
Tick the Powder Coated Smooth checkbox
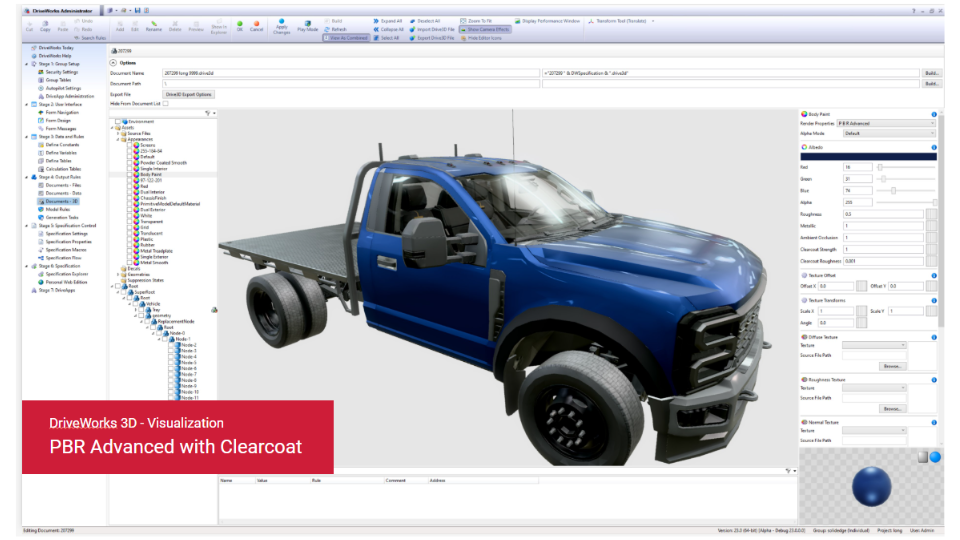pos(130,163)
